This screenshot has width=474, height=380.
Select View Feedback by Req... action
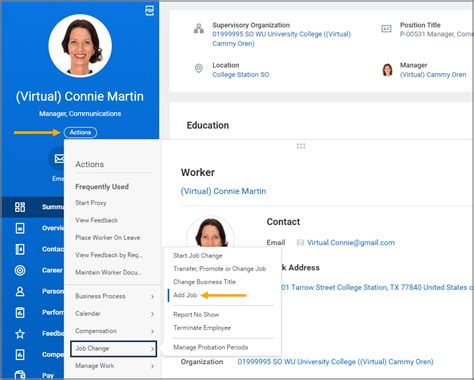tap(109, 255)
